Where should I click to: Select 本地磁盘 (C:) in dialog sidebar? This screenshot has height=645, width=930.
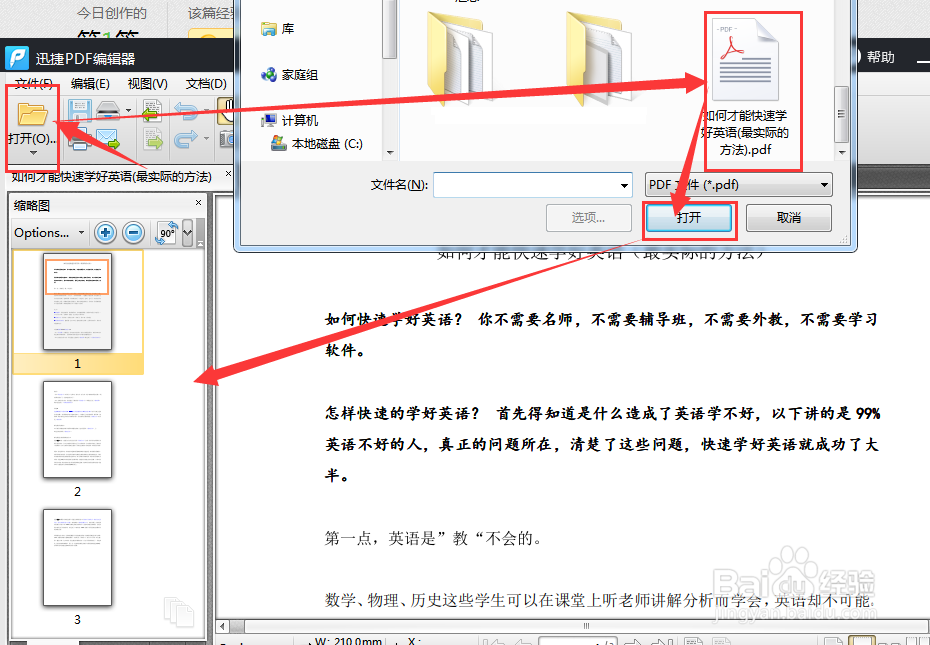point(316,144)
